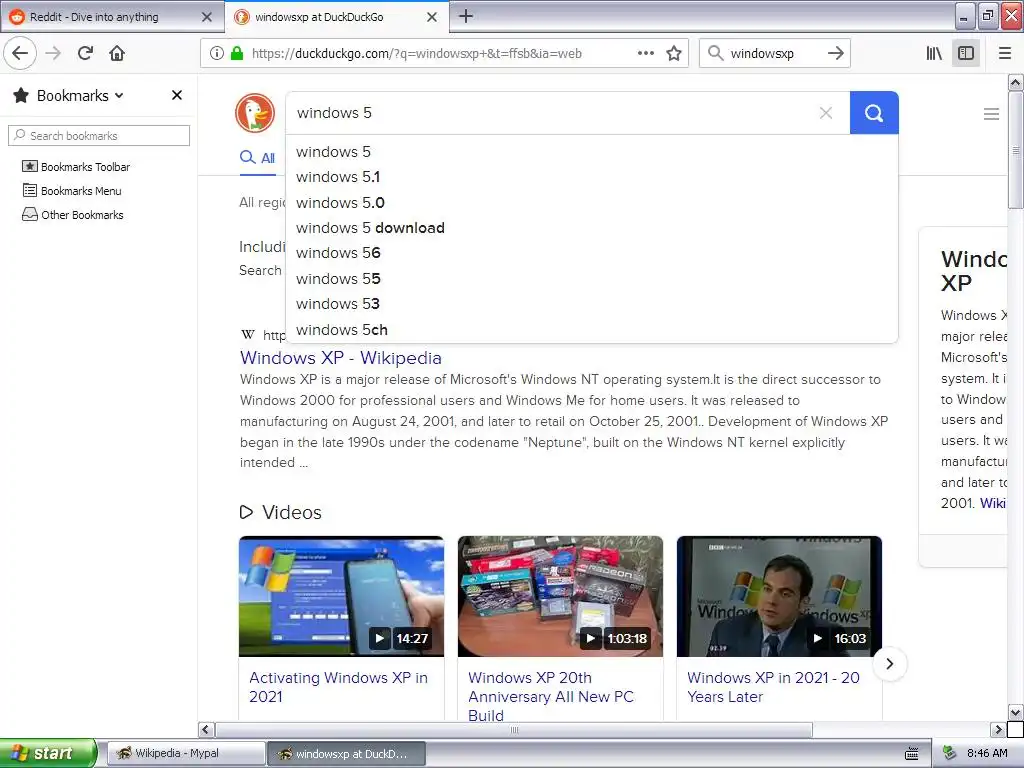Open Bookmarks Toolbar folder

pyautogui.click(x=76, y=167)
